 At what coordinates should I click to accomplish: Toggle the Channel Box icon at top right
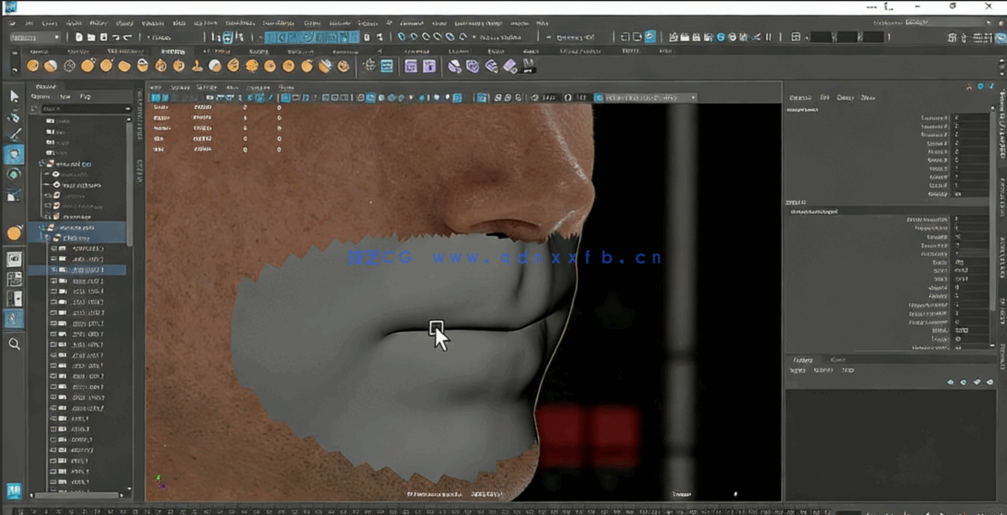(x=999, y=38)
